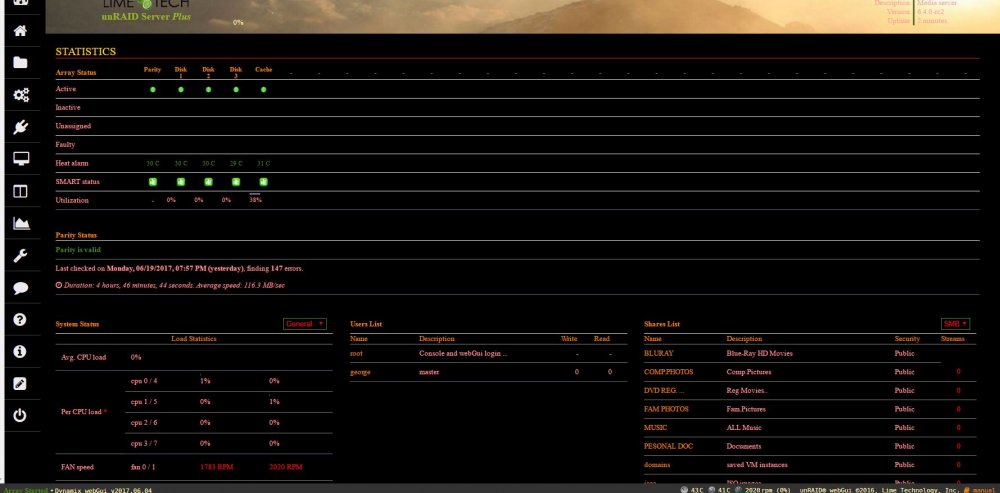Toggle Help with the question mark icon
The width and height of the screenshot is (1000, 493).
coord(20,320)
